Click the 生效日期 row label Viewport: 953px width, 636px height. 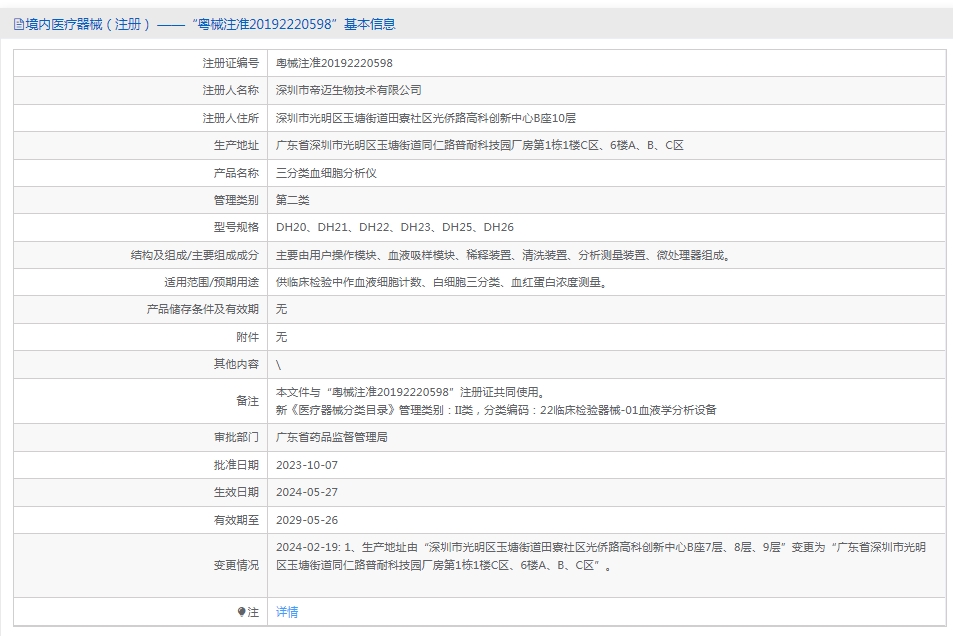coord(236,492)
